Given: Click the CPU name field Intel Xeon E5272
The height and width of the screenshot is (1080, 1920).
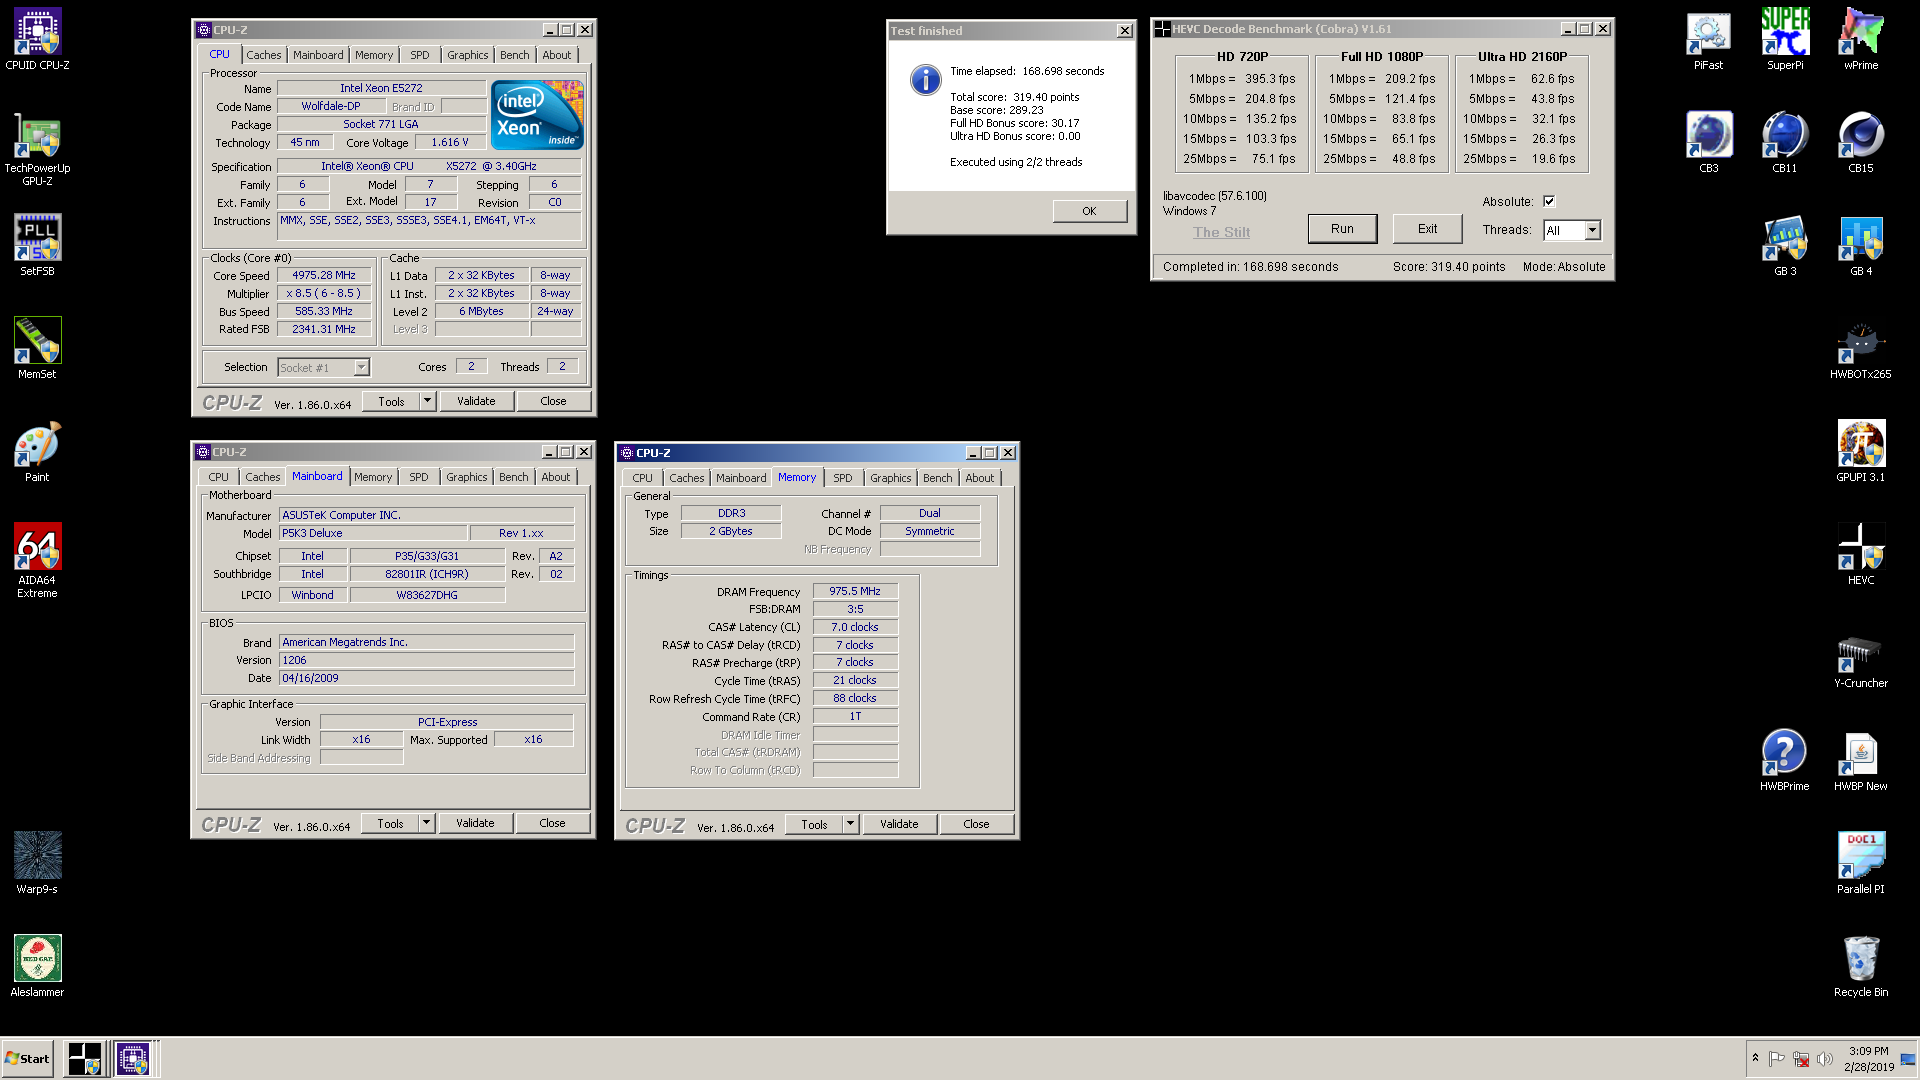Looking at the screenshot, I should click(381, 88).
